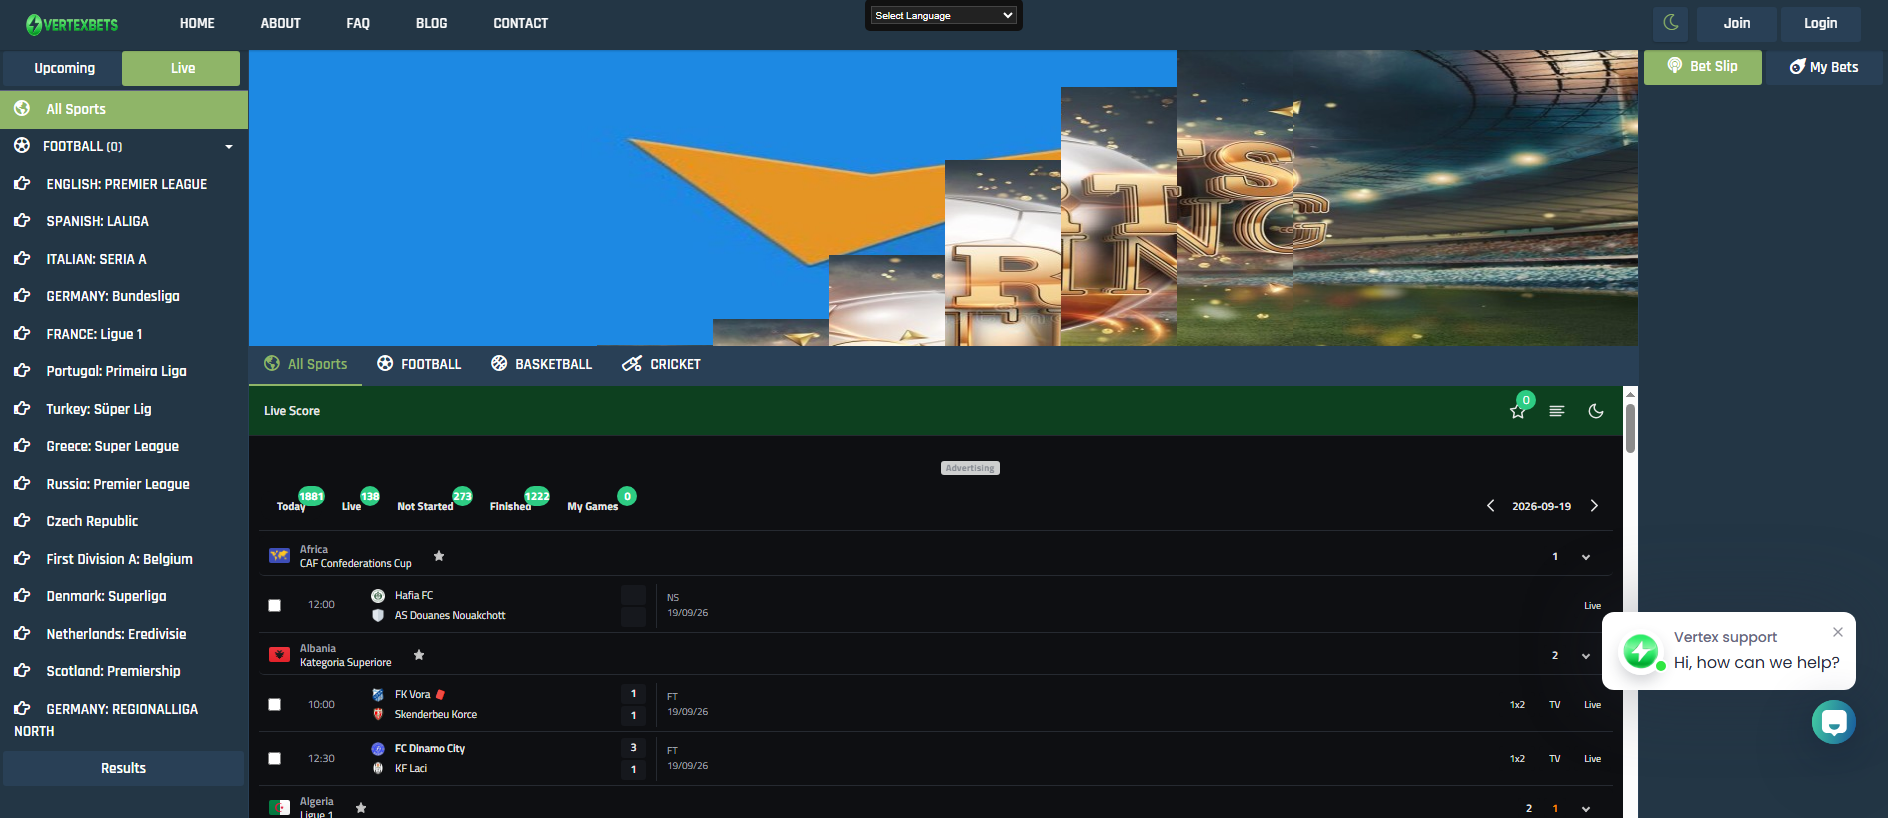Collapse the Algeria Ligue 1 group
This screenshot has width=1888, height=818.
coord(1586,809)
